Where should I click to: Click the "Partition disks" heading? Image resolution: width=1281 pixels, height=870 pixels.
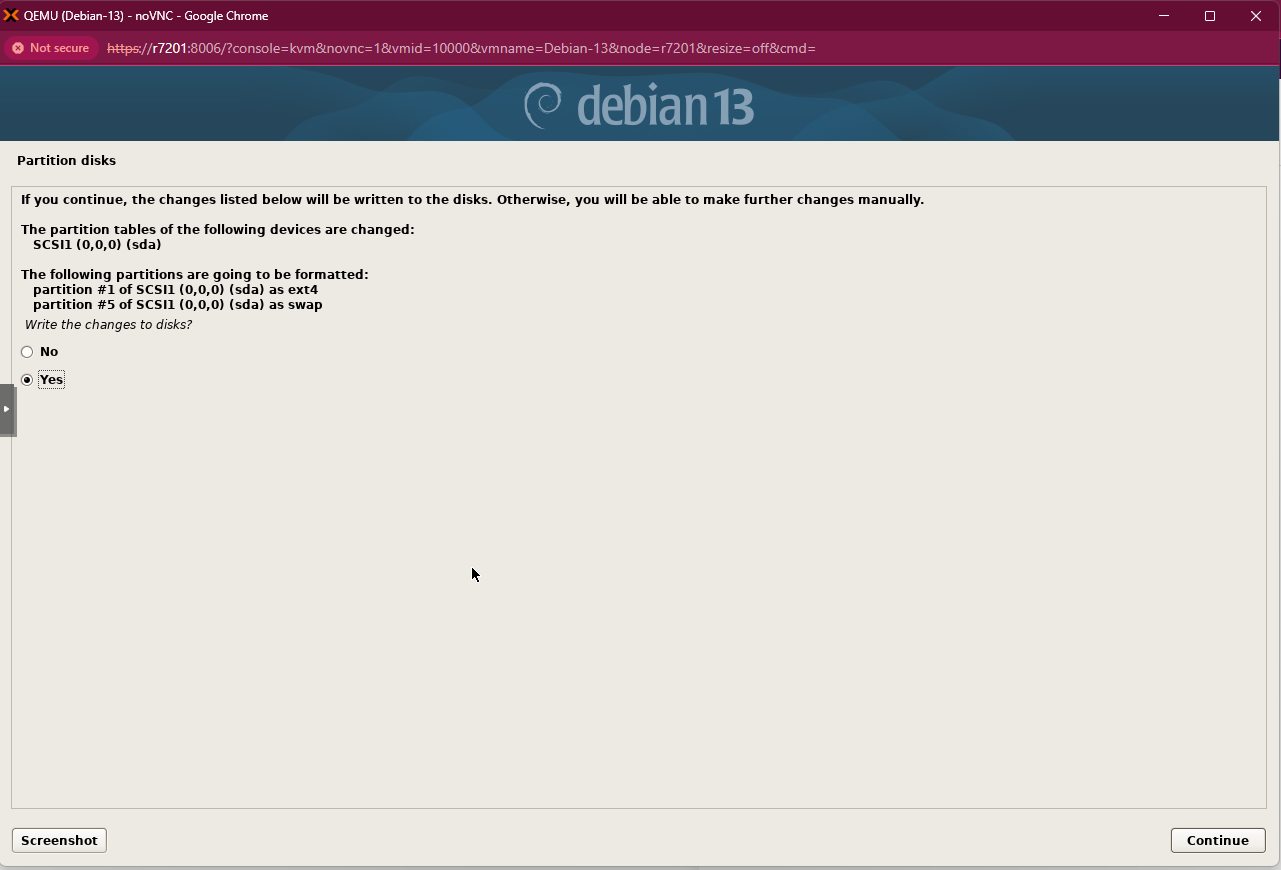[66, 160]
